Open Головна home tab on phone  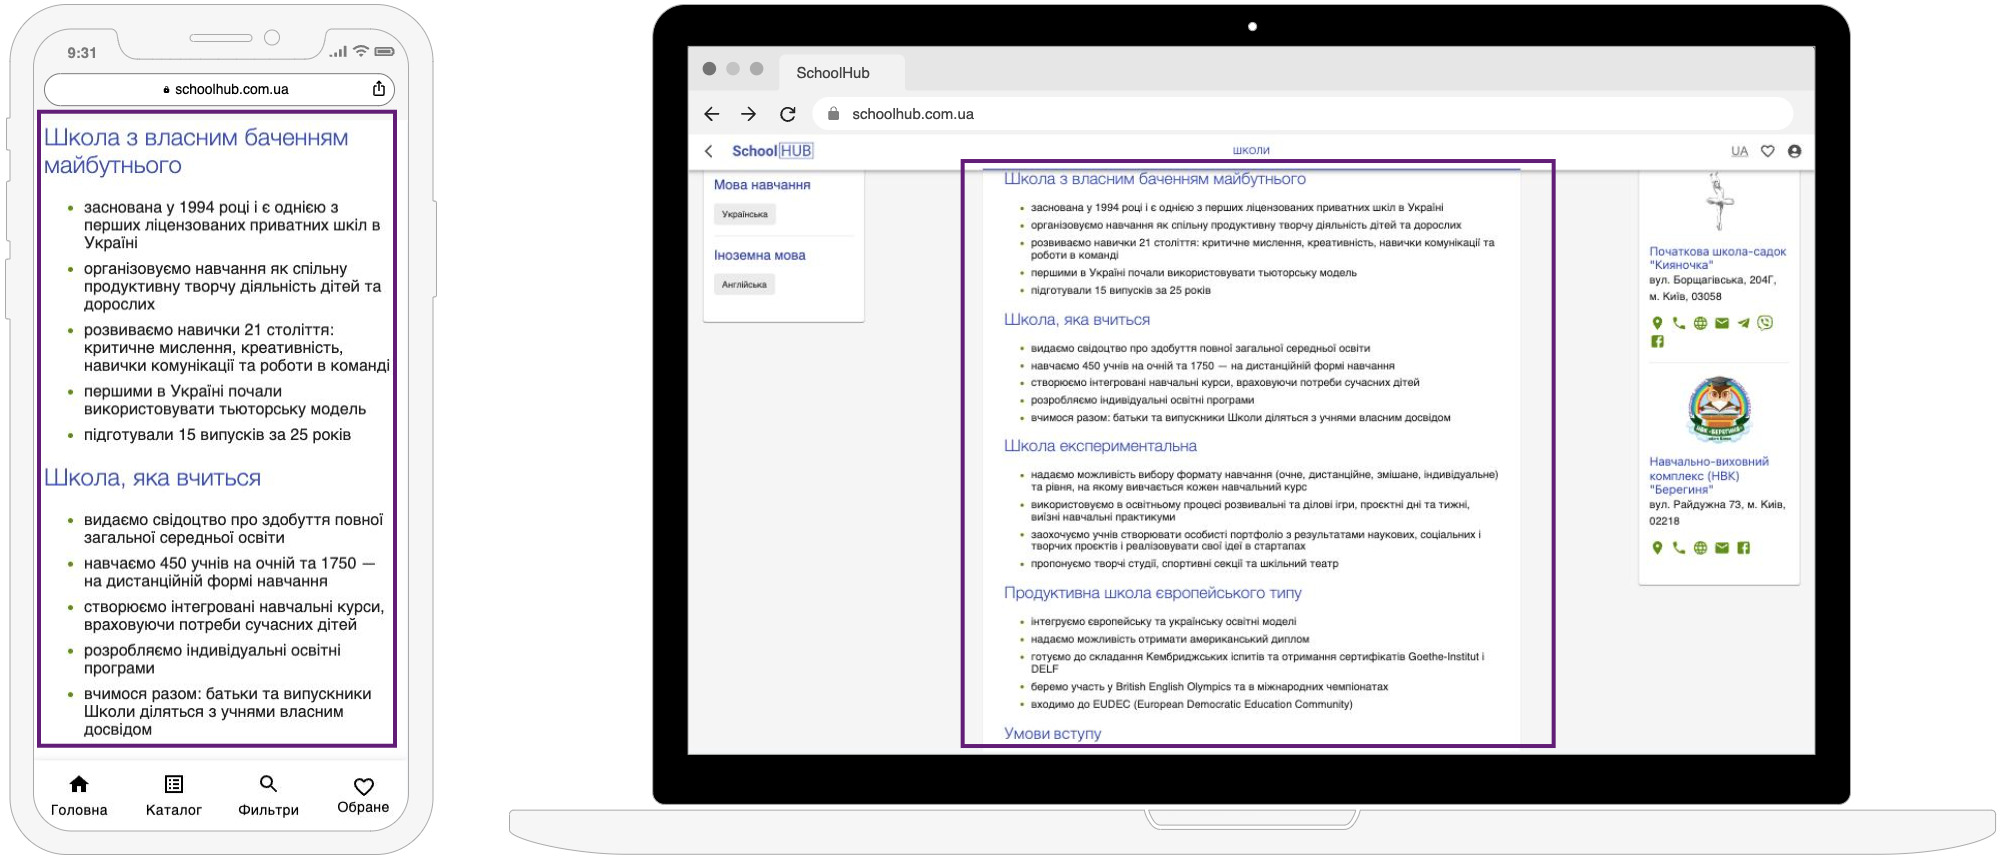point(79,795)
